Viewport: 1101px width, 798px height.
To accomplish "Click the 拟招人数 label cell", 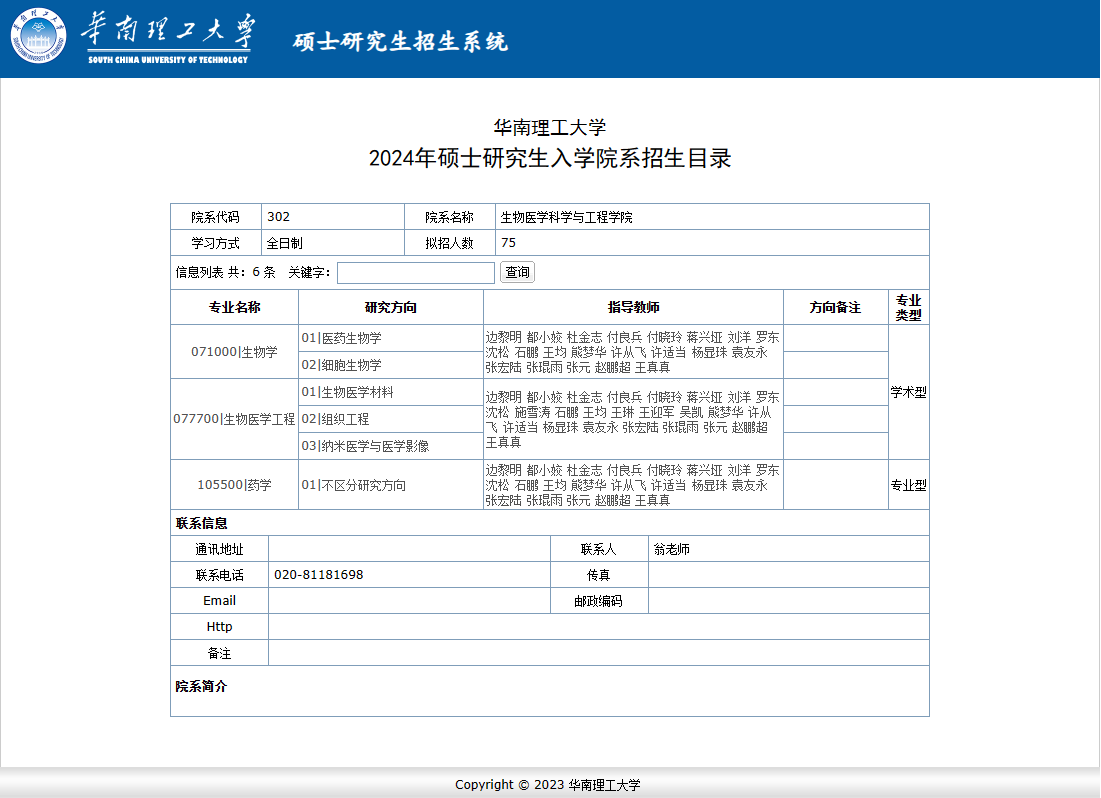I will coord(449,243).
